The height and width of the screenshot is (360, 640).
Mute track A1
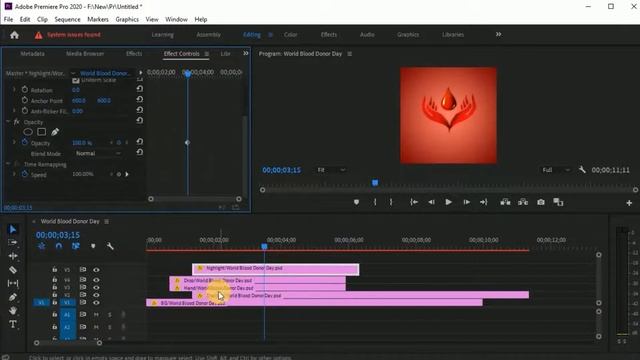coord(96,315)
